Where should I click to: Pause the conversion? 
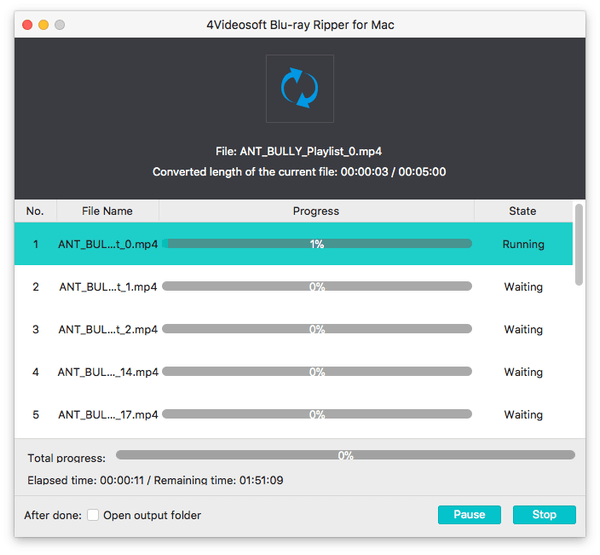469,514
